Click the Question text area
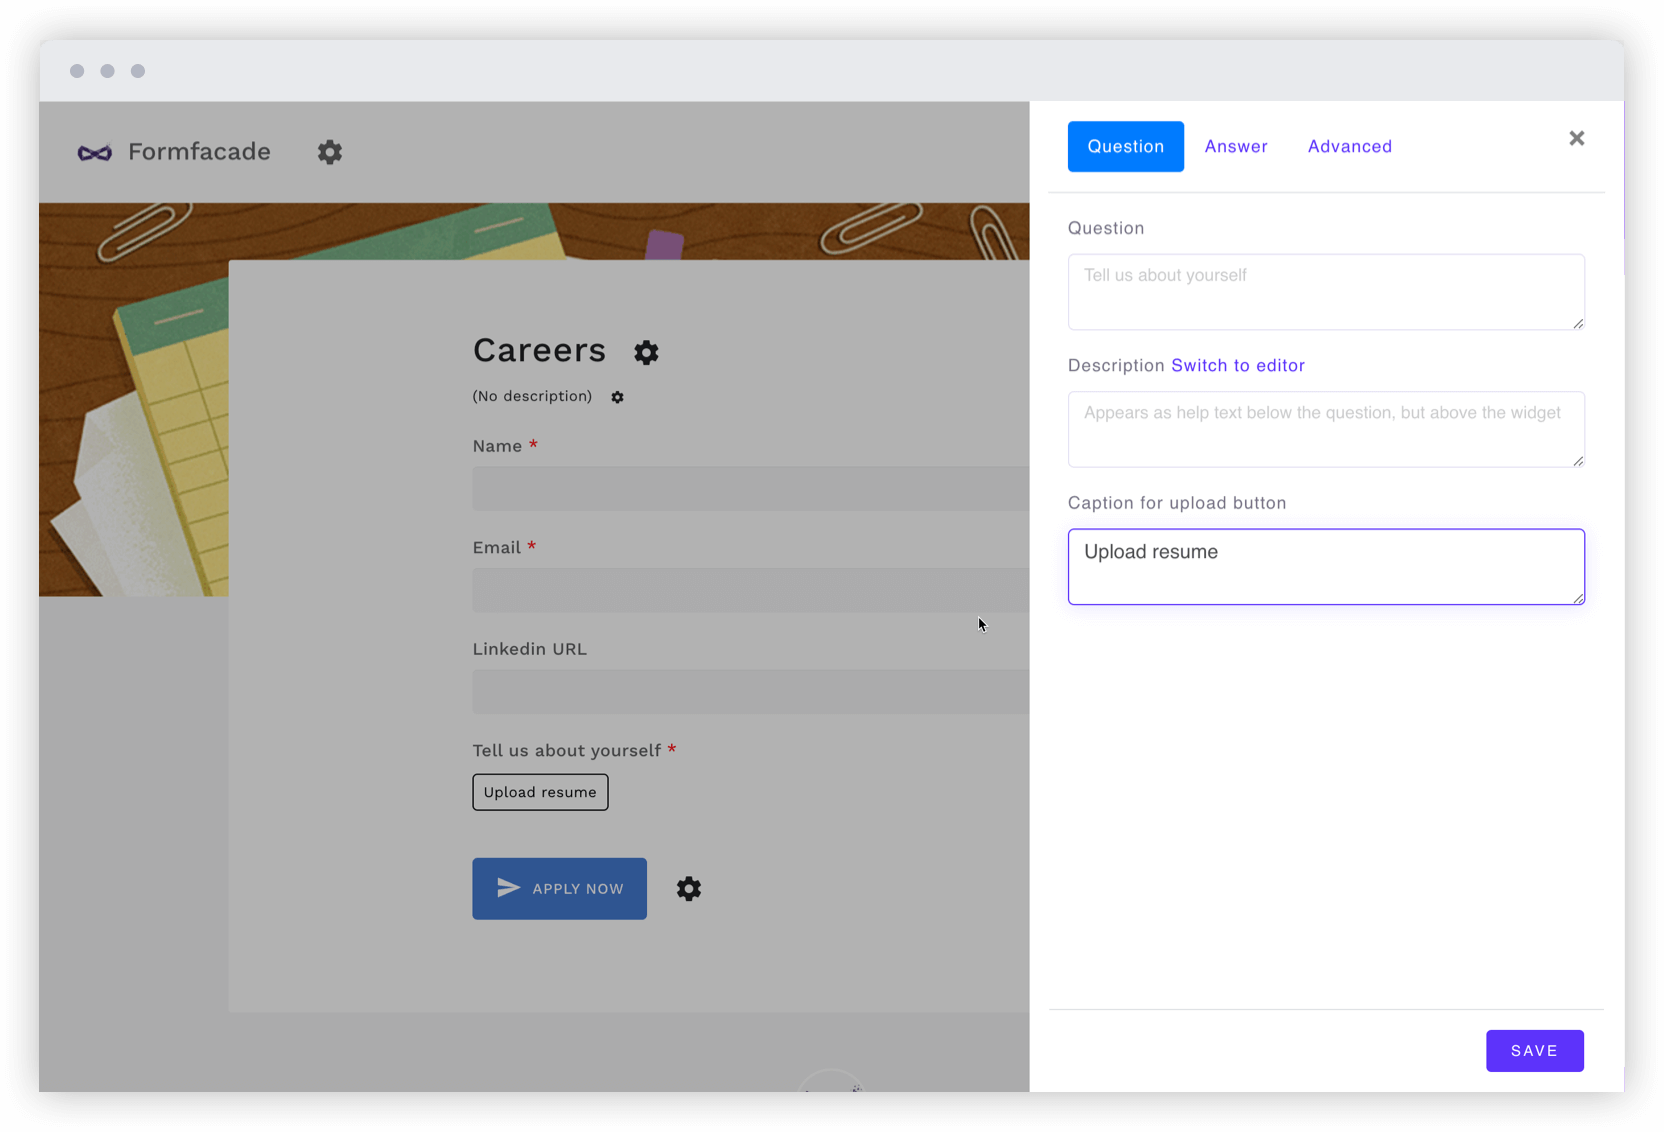 [1325, 291]
